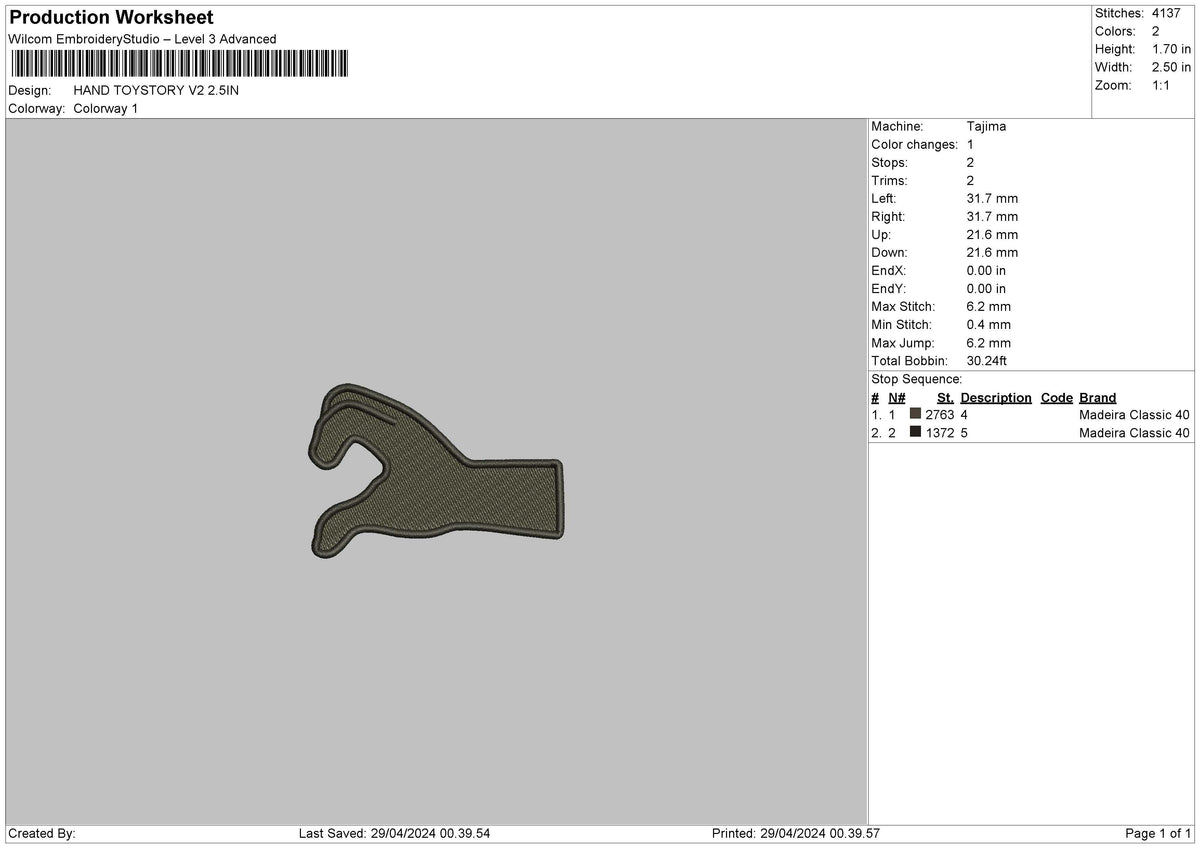Click the brown swatch for stop 1
Screen dimensions: 1200x848
[x=915, y=414]
